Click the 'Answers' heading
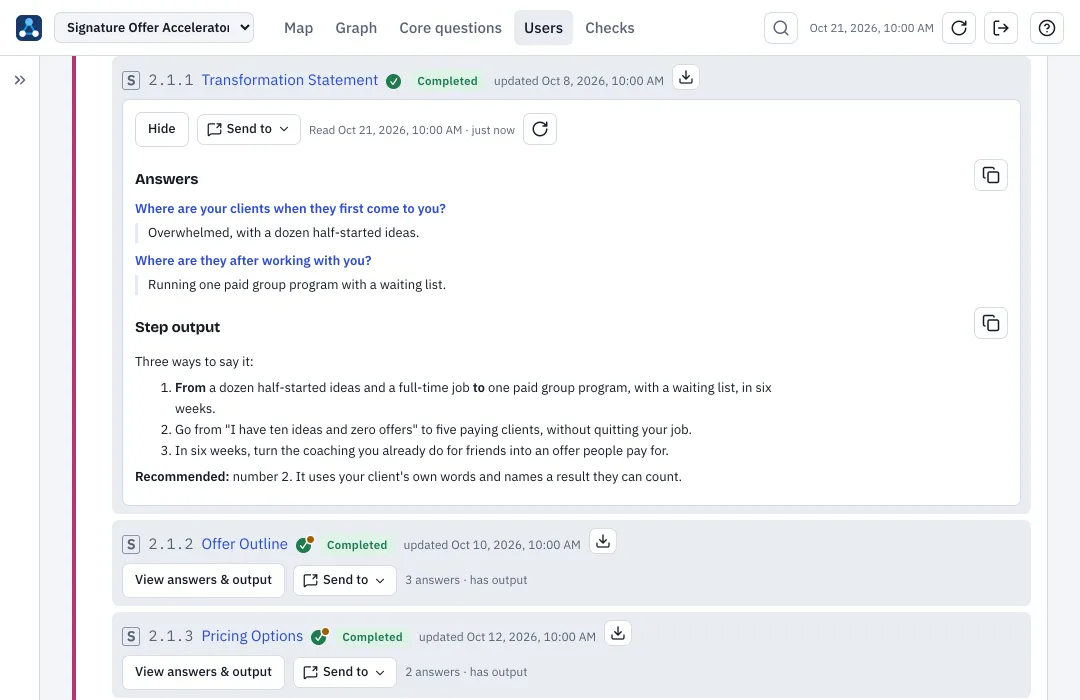 click(x=167, y=179)
